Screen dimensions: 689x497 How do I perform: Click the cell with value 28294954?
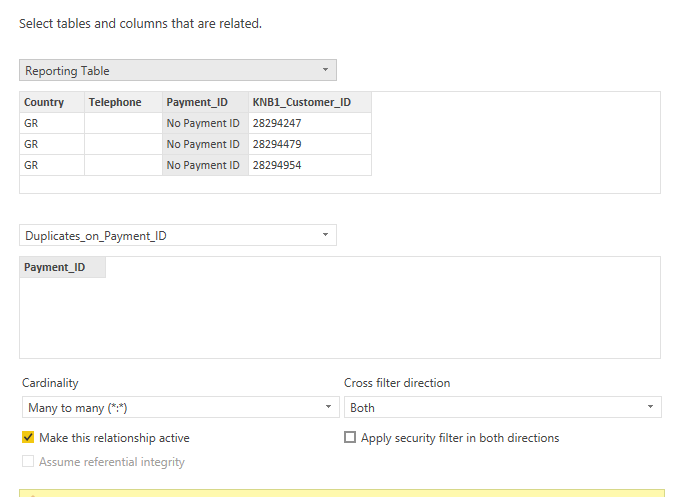[x=310, y=165]
